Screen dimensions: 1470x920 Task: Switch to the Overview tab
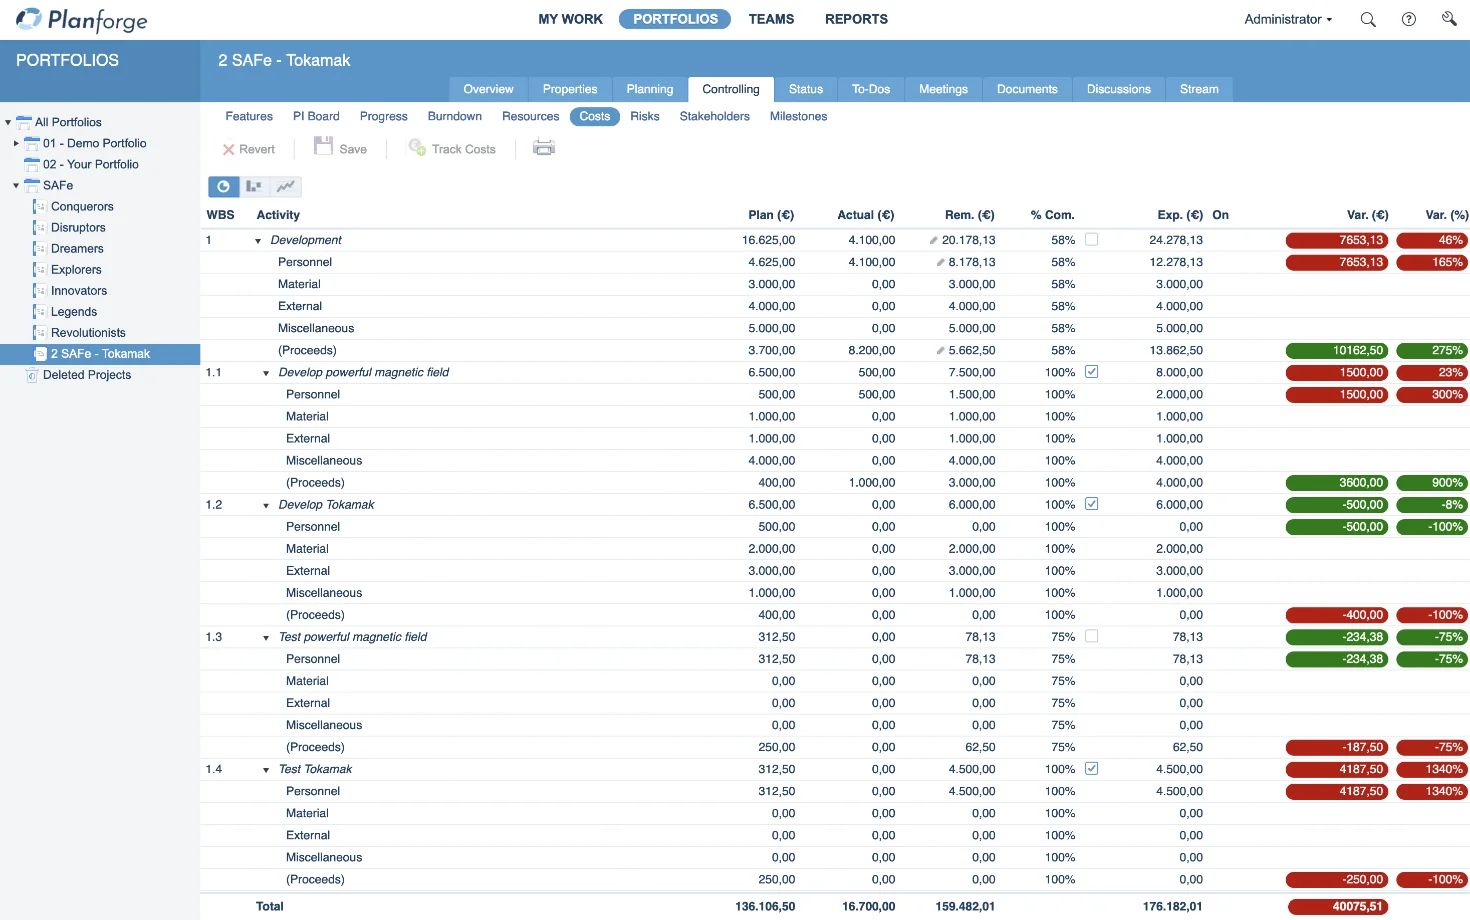pyautogui.click(x=488, y=89)
